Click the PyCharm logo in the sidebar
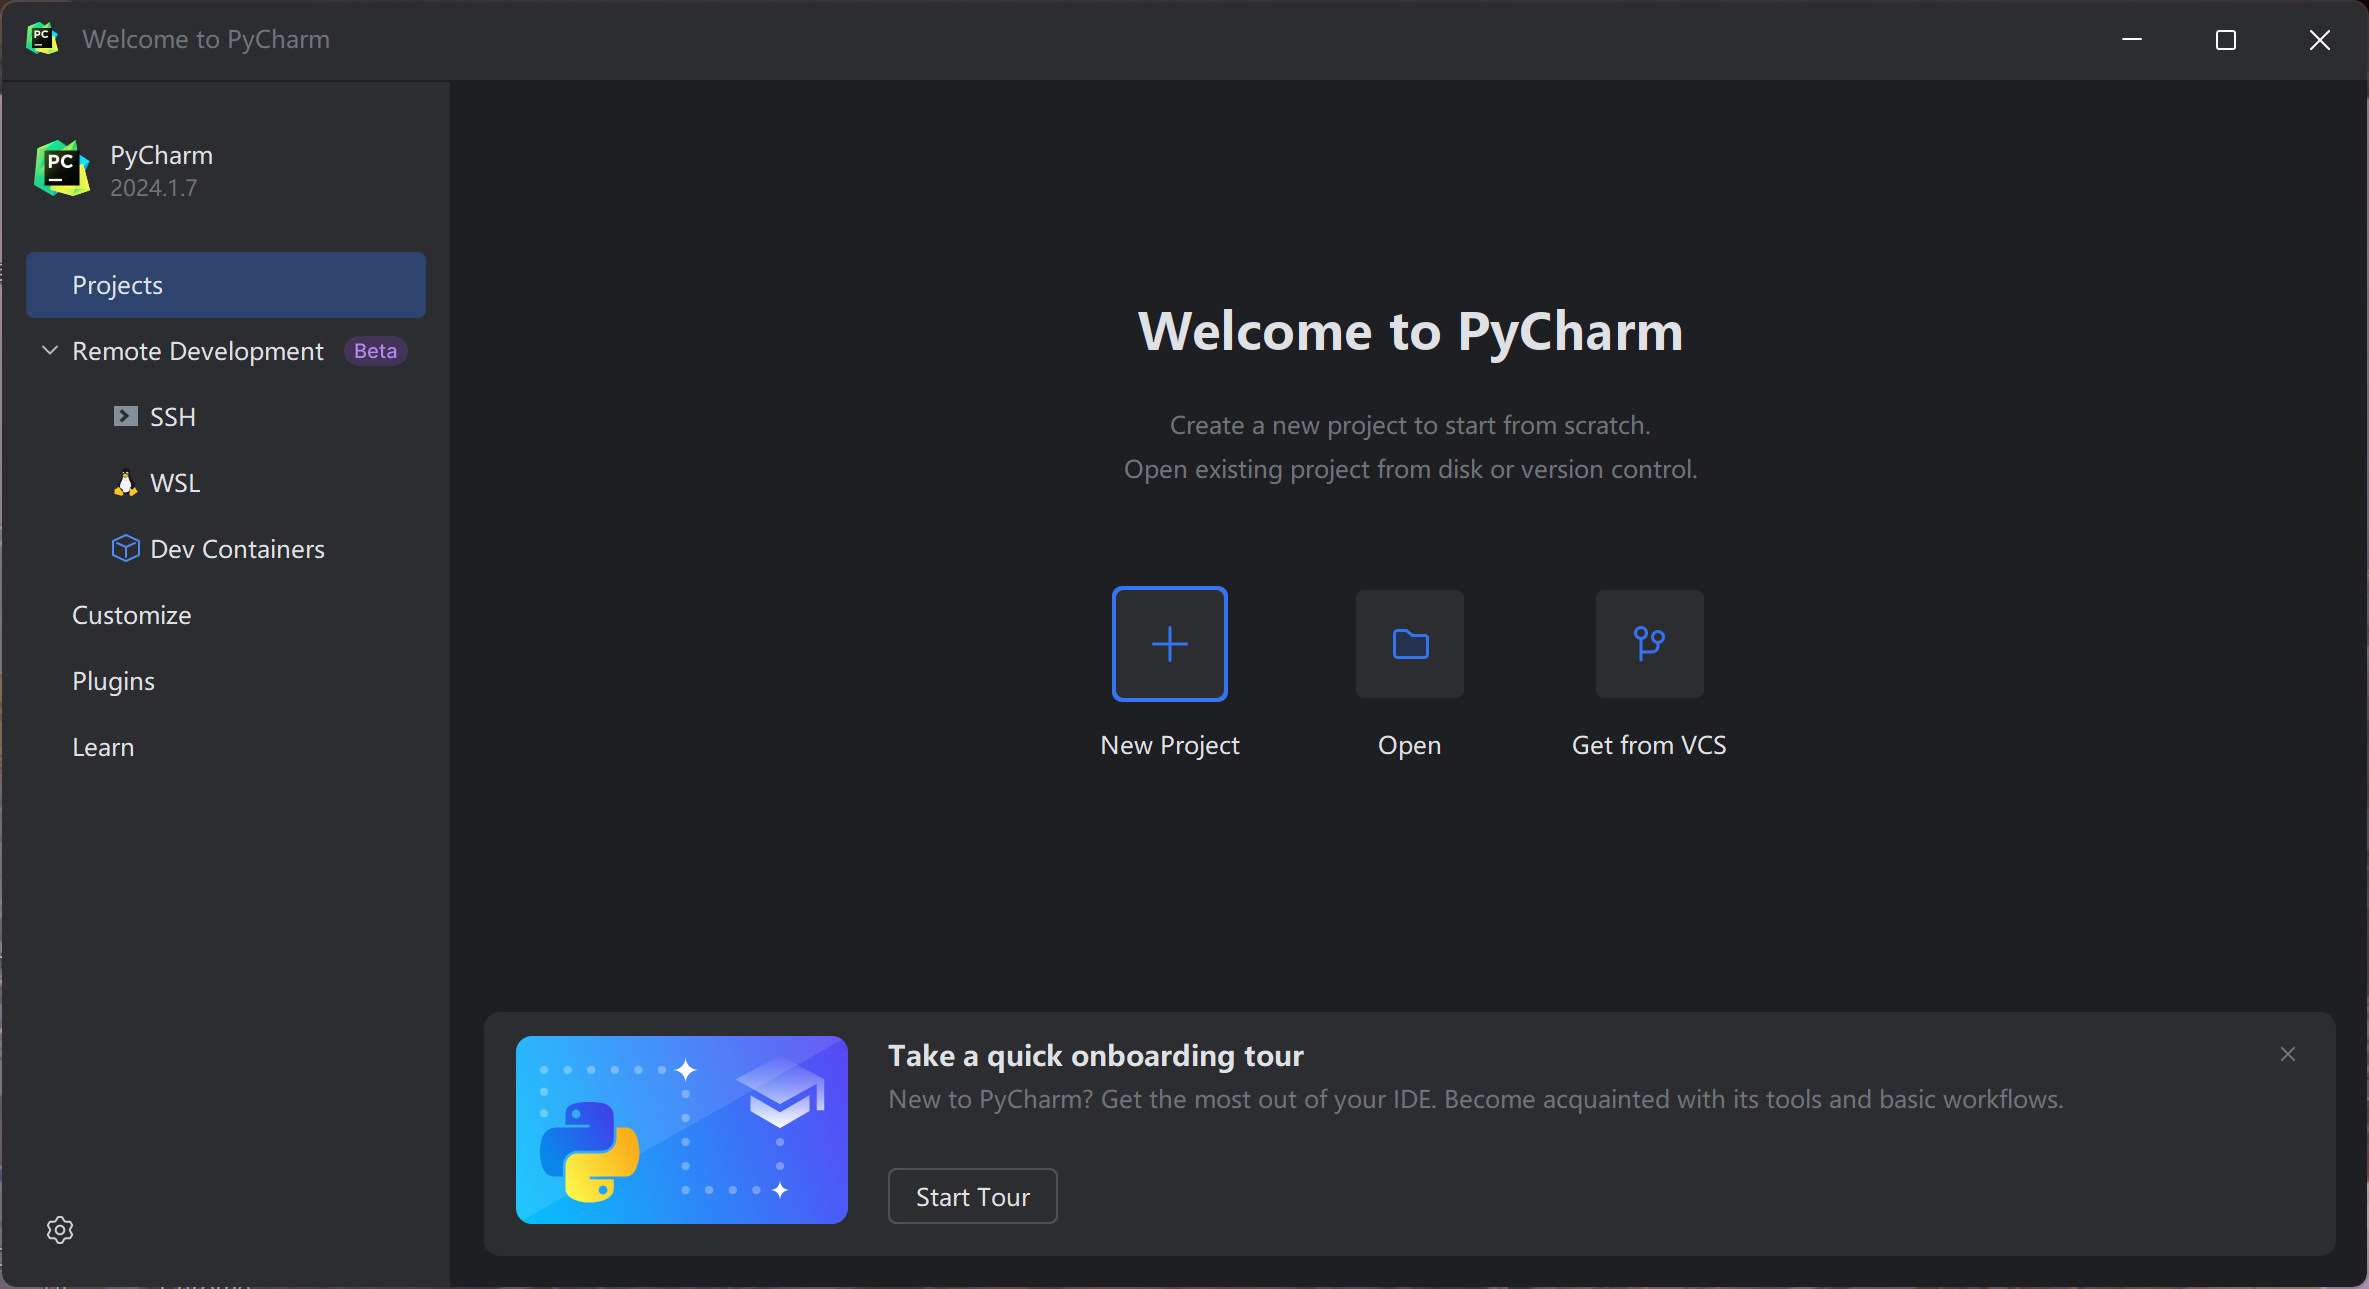The width and height of the screenshot is (2369, 1289). [x=62, y=169]
